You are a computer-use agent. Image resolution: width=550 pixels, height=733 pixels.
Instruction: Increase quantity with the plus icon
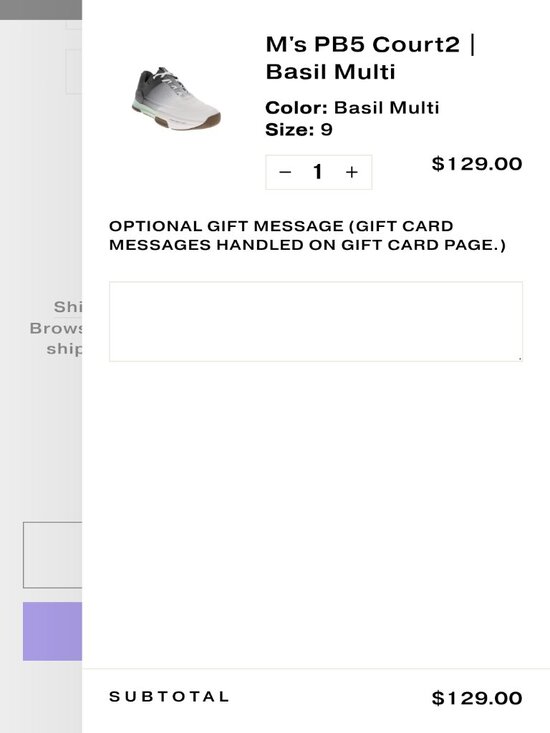coord(352,172)
